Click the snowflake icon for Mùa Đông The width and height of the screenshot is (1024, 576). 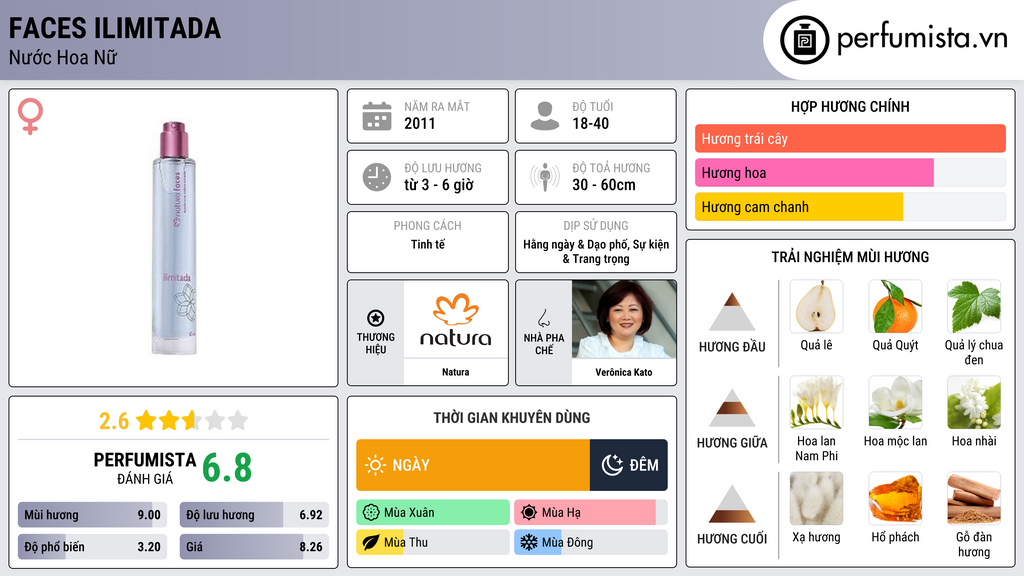click(529, 542)
